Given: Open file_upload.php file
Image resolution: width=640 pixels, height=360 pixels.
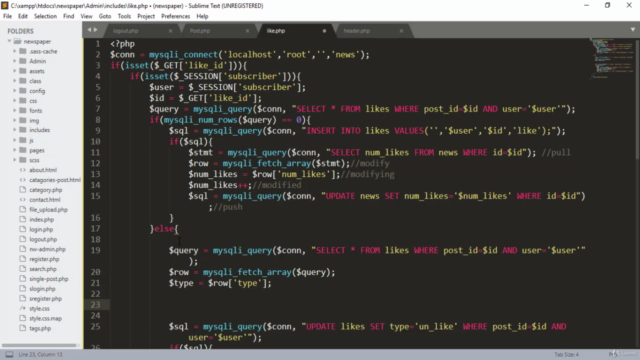Looking at the screenshot, I should pos(49,209).
